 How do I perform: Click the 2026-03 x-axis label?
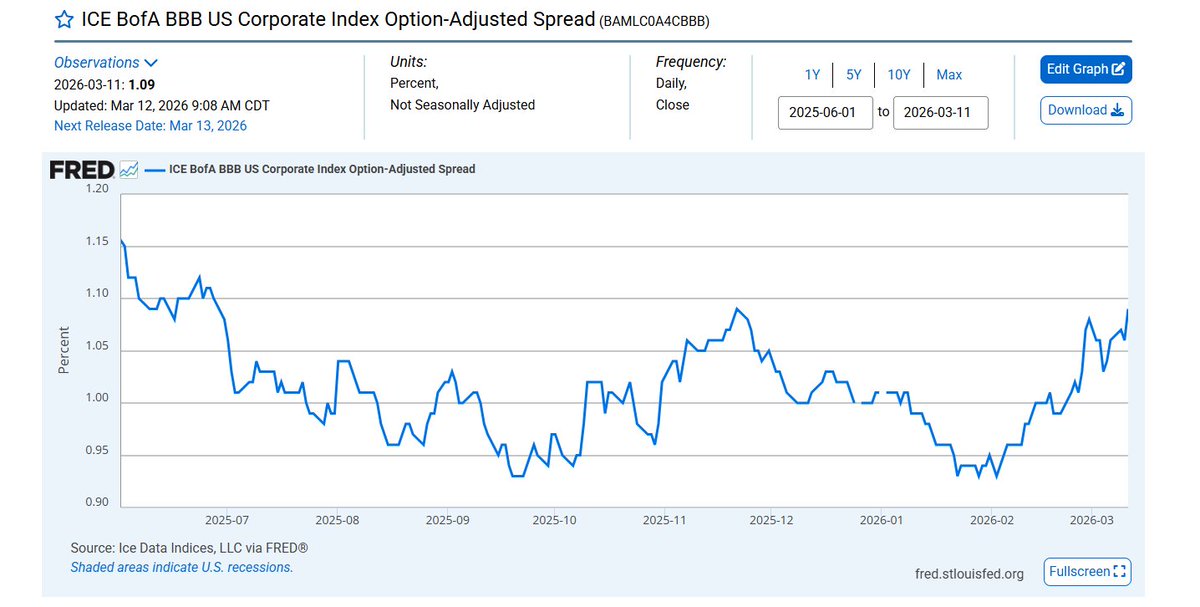[x=1092, y=520]
